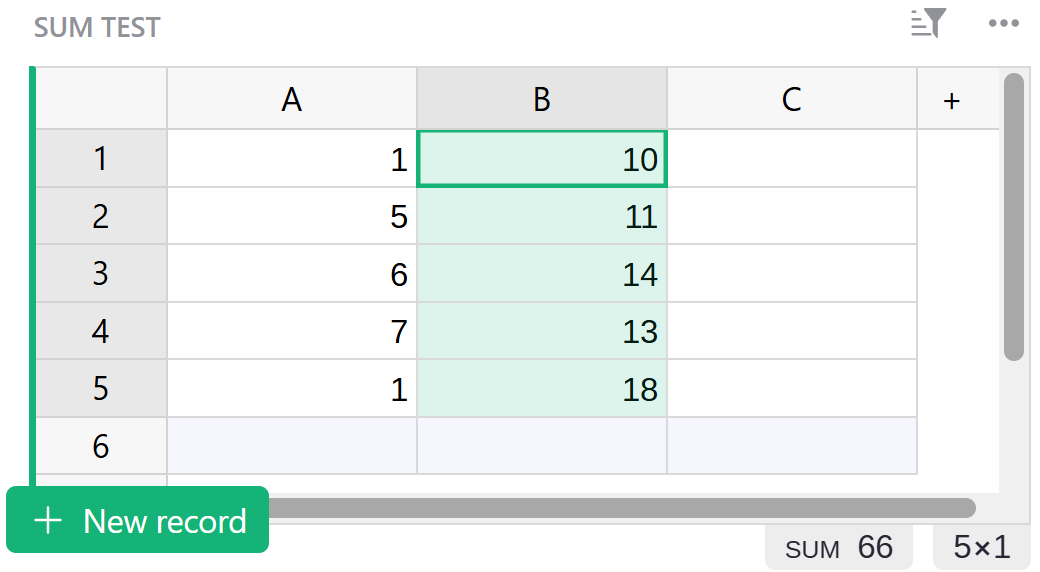The width and height of the screenshot is (1040, 572).
Task: Click cell A4 containing 7
Action: click(292, 332)
